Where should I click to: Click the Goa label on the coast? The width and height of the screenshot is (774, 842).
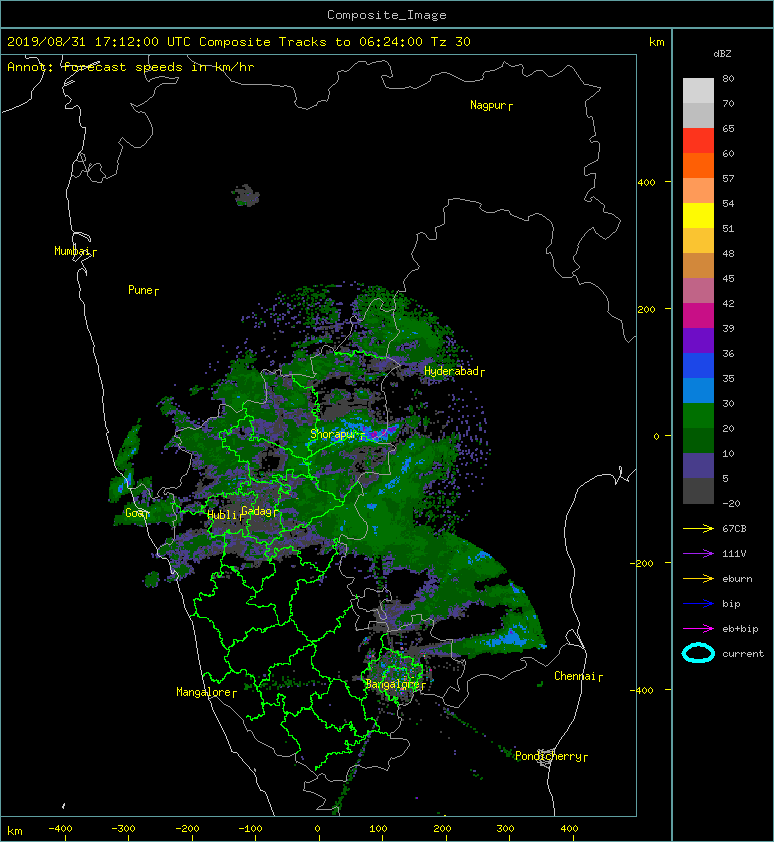[x=134, y=513]
